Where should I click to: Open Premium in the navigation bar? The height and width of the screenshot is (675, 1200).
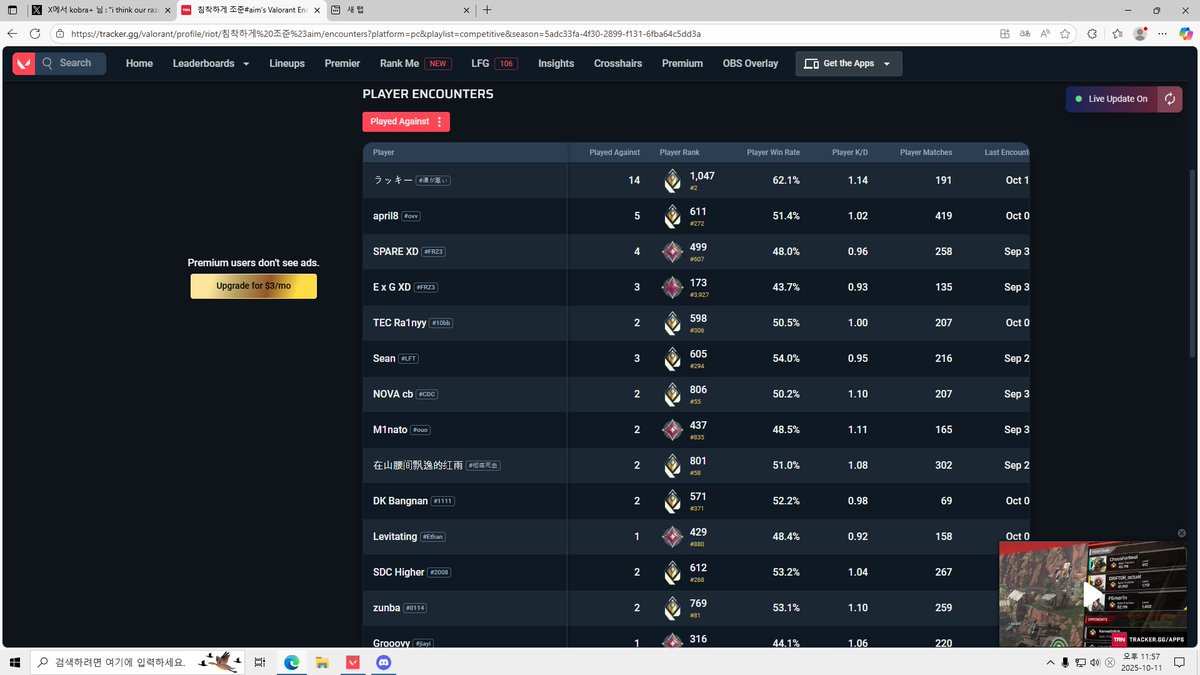(x=682, y=63)
